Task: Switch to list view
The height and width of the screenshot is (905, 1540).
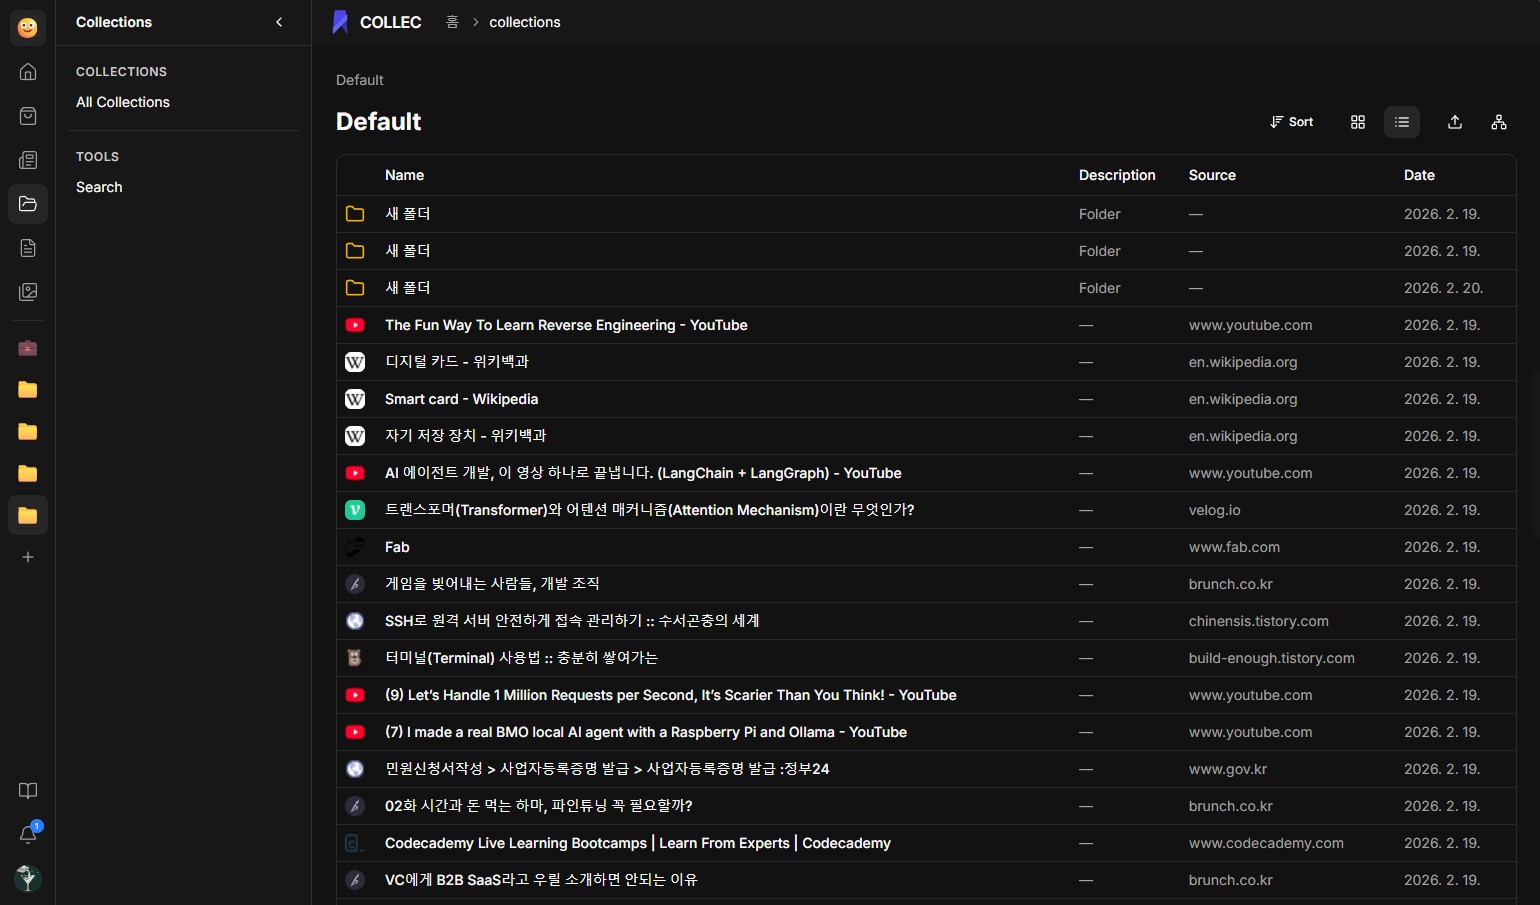Action: [1402, 122]
